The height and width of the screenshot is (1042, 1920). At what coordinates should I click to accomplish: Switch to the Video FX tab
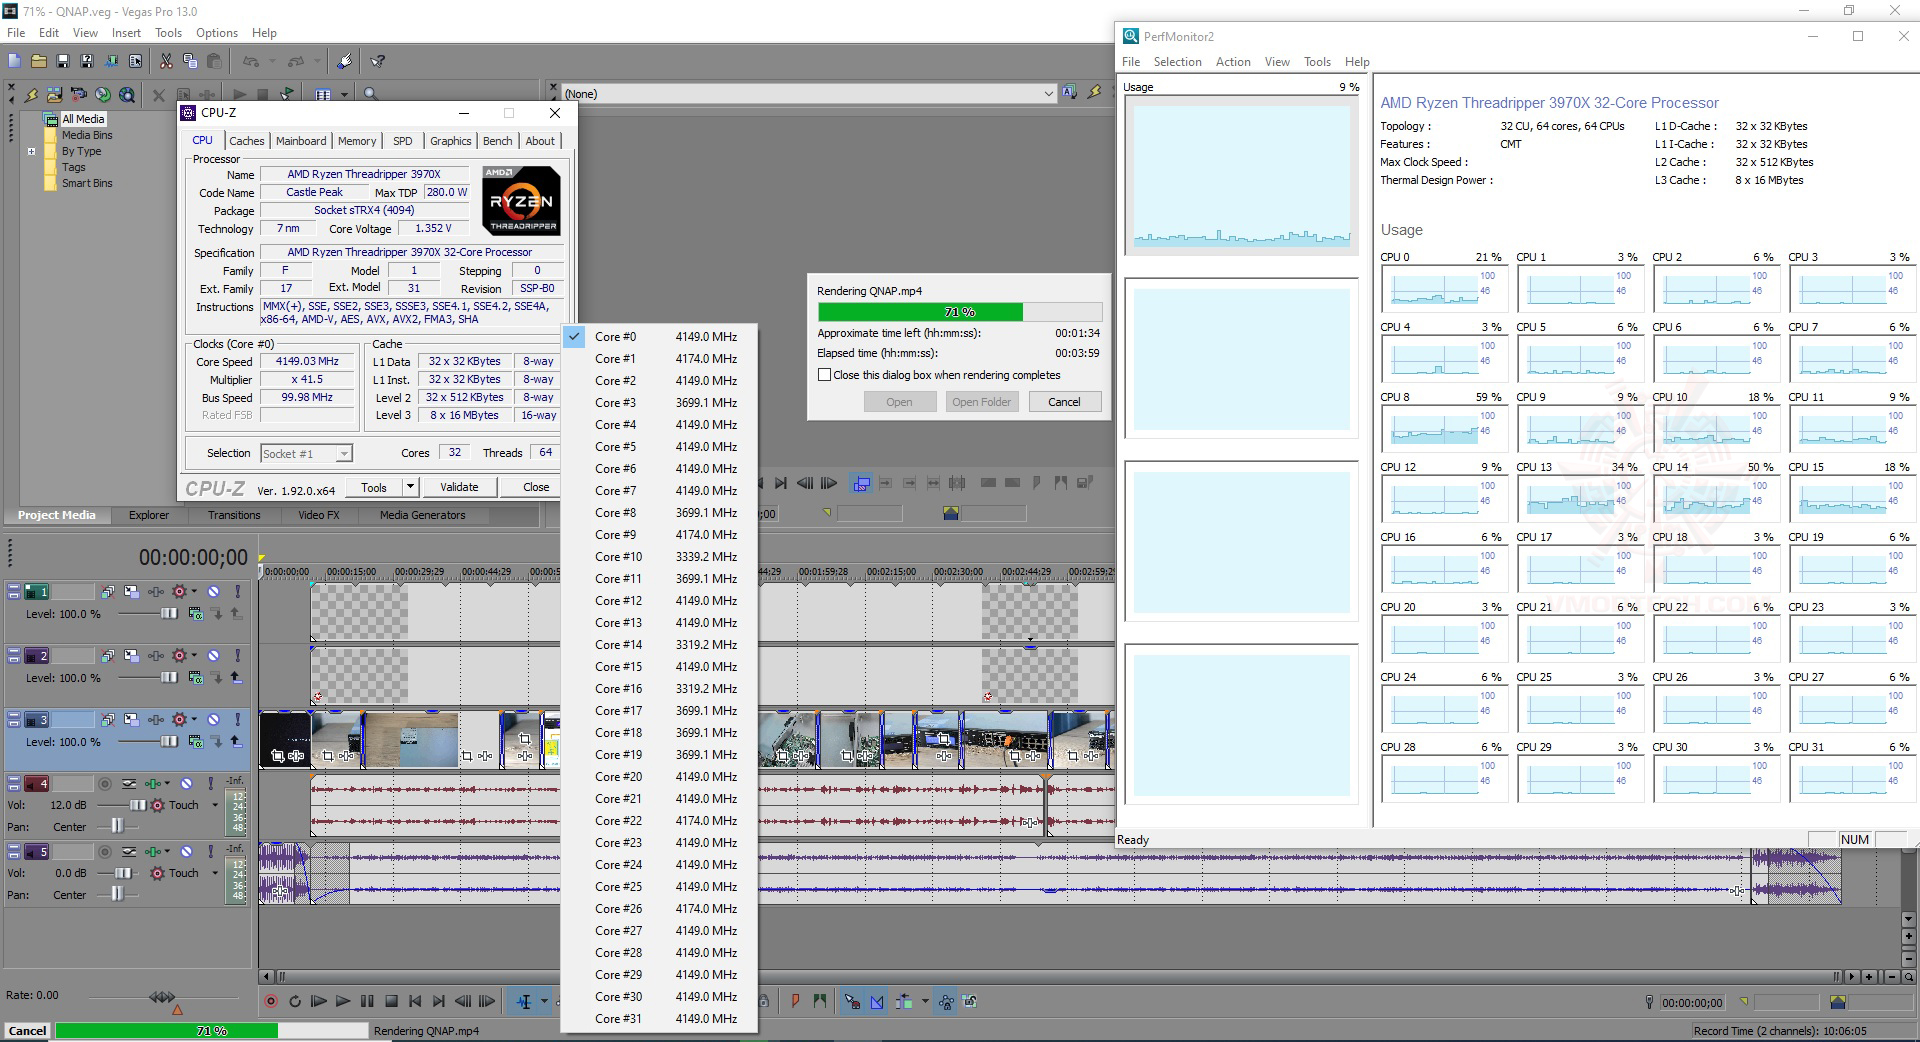tap(319, 515)
